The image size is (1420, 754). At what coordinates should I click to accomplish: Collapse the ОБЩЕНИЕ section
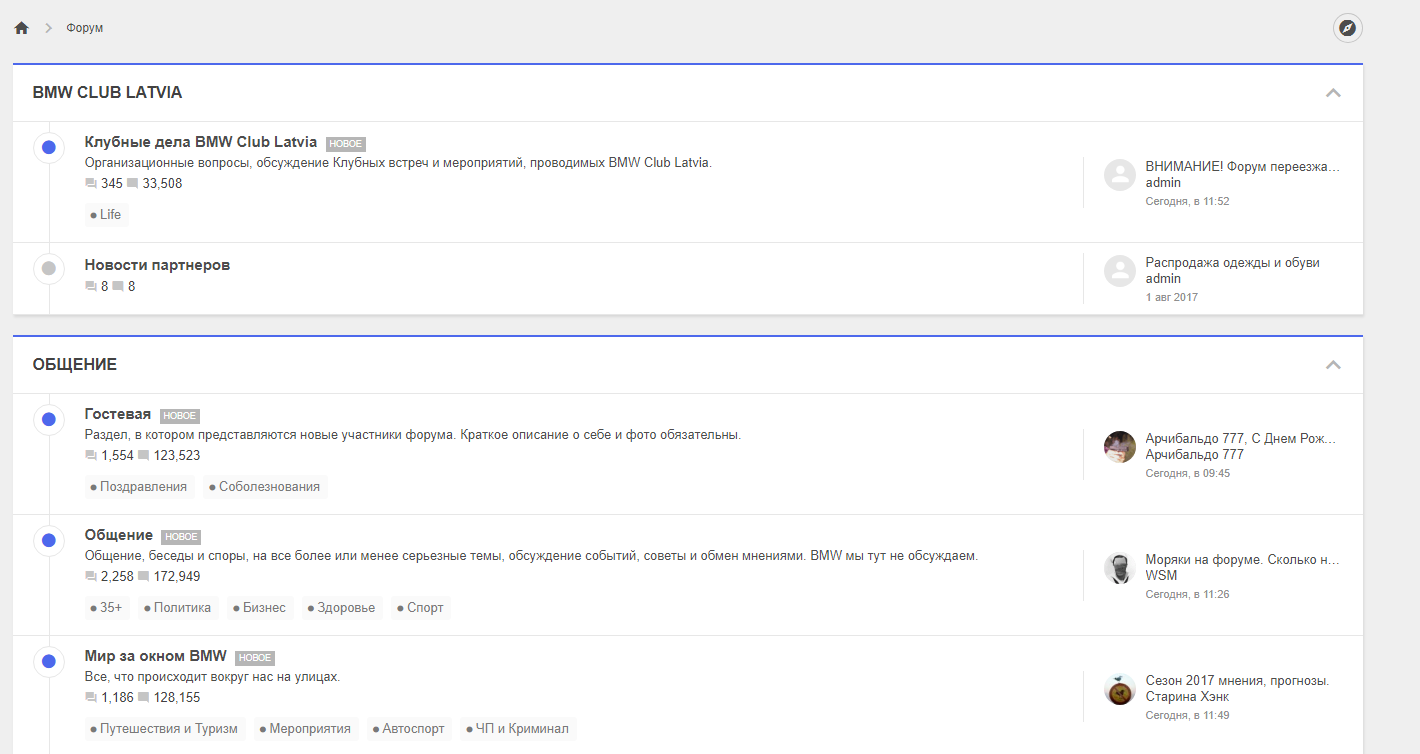coord(1332,365)
